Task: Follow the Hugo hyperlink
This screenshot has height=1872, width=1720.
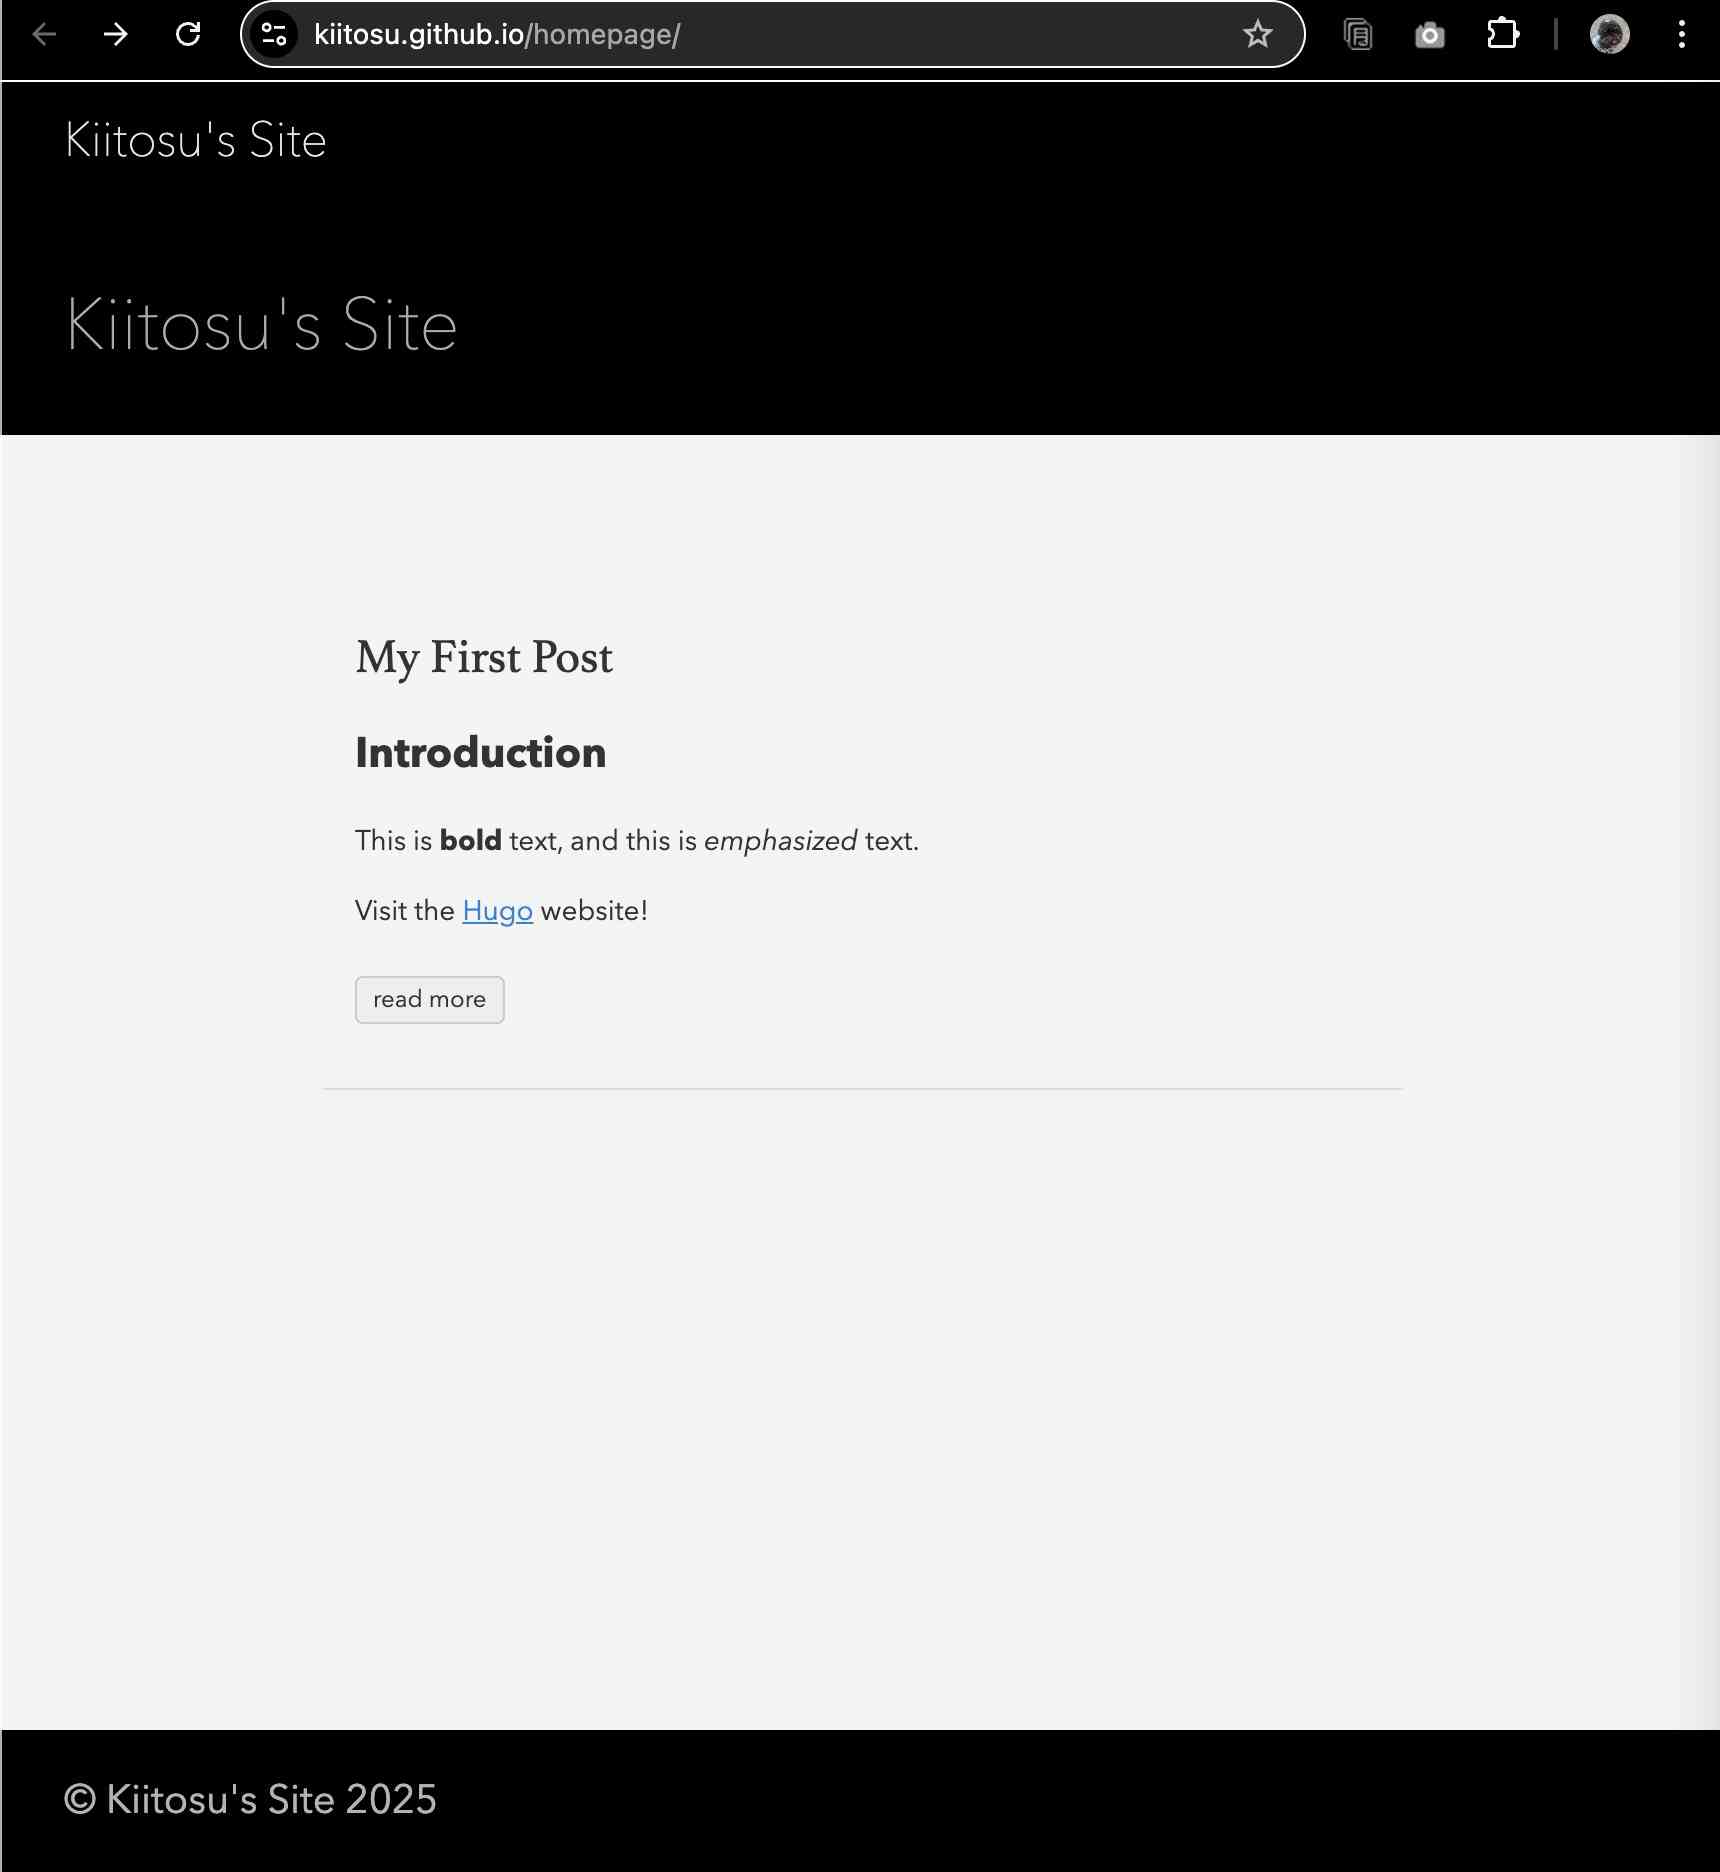Action: (497, 911)
